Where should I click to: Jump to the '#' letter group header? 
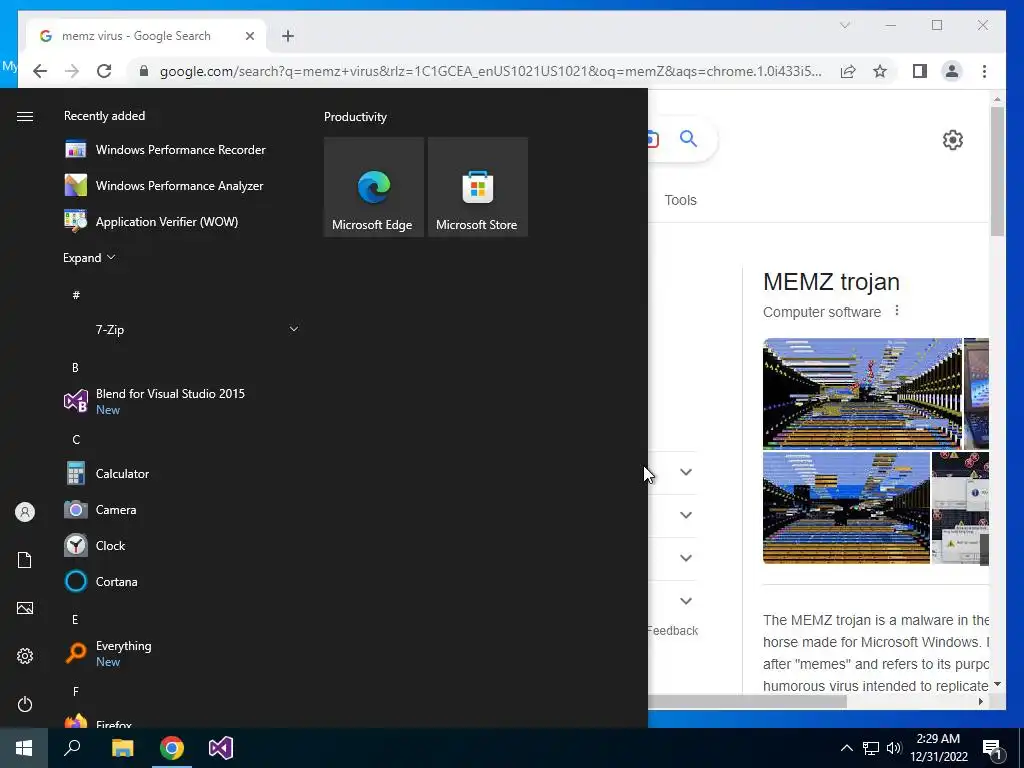click(76, 295)
